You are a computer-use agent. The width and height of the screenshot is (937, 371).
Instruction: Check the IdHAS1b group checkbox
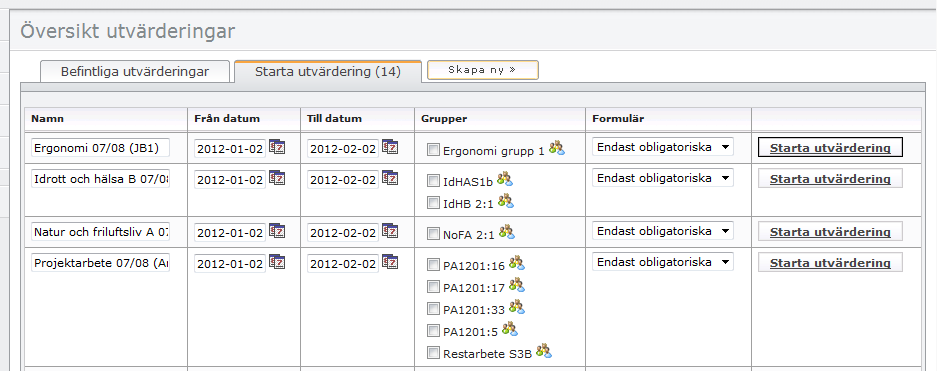433,181
